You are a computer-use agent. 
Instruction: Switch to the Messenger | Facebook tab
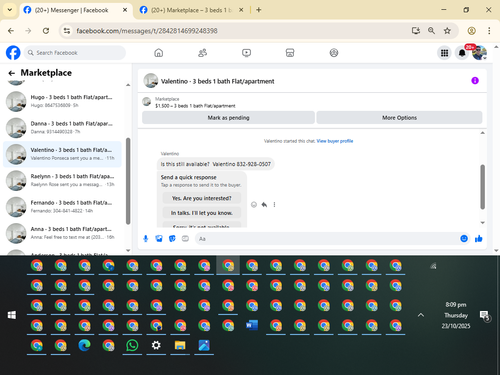pyautogui.click(x=71, y=10)
